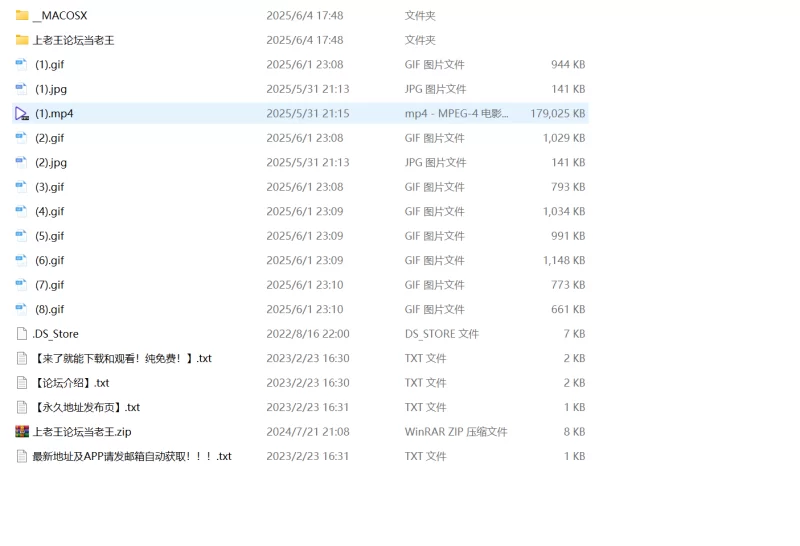
Task: Select the file 【论坛介绍】.txt
Action: tap(71, 383)
